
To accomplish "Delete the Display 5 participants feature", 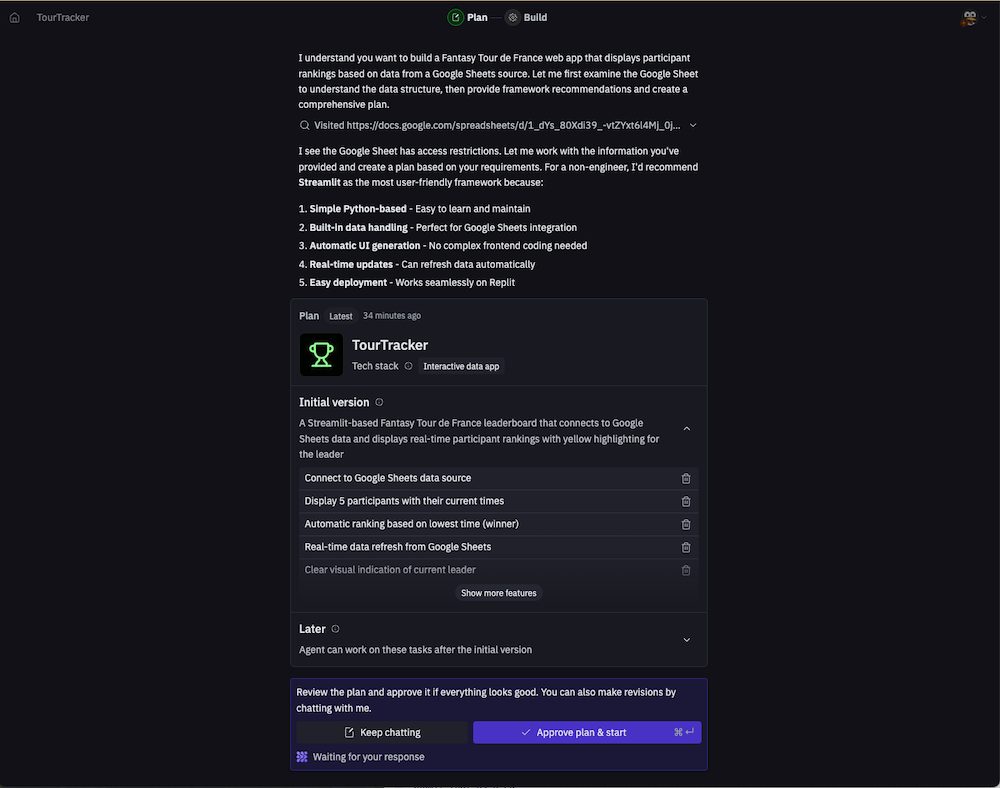I will pos(686,501).
